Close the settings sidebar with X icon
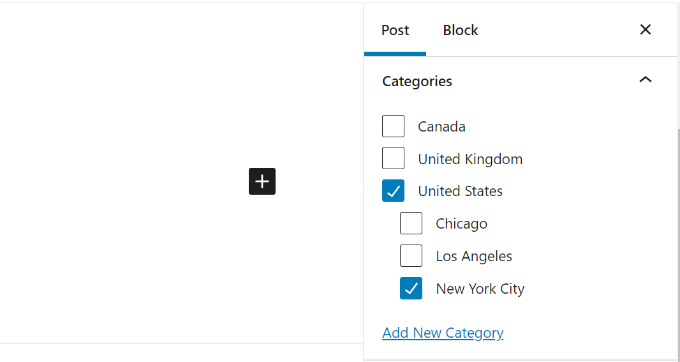 (645, 29)
